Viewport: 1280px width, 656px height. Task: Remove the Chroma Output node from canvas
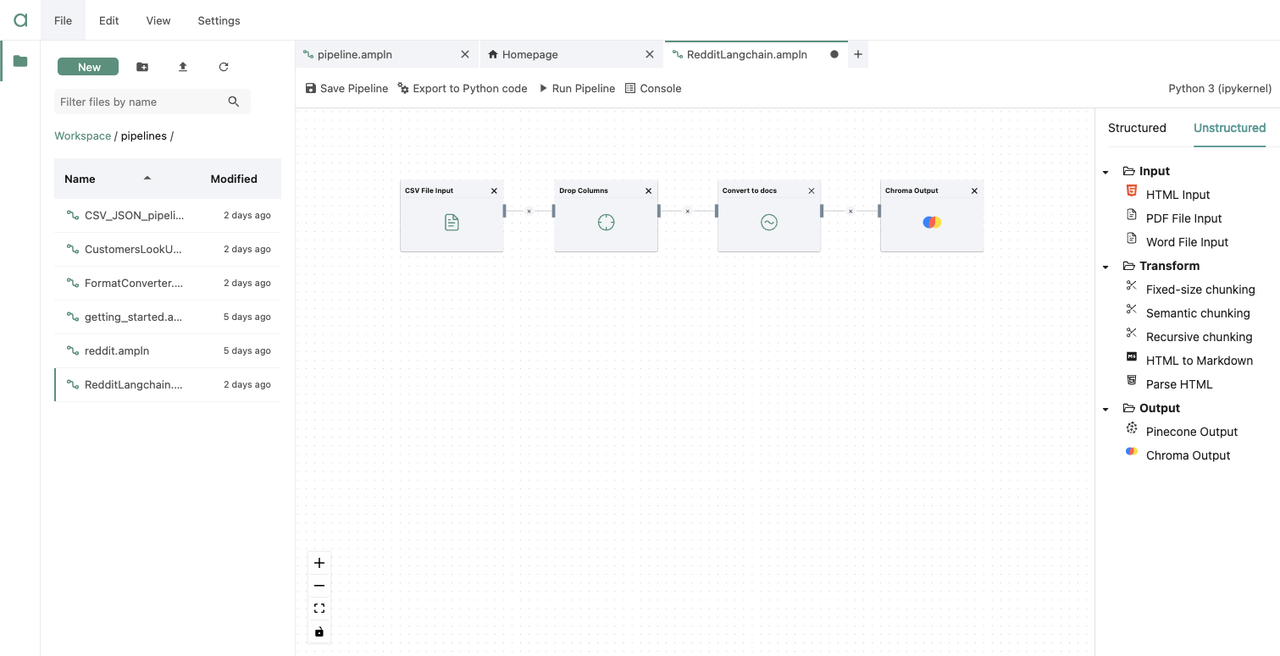tap(974, 191)
